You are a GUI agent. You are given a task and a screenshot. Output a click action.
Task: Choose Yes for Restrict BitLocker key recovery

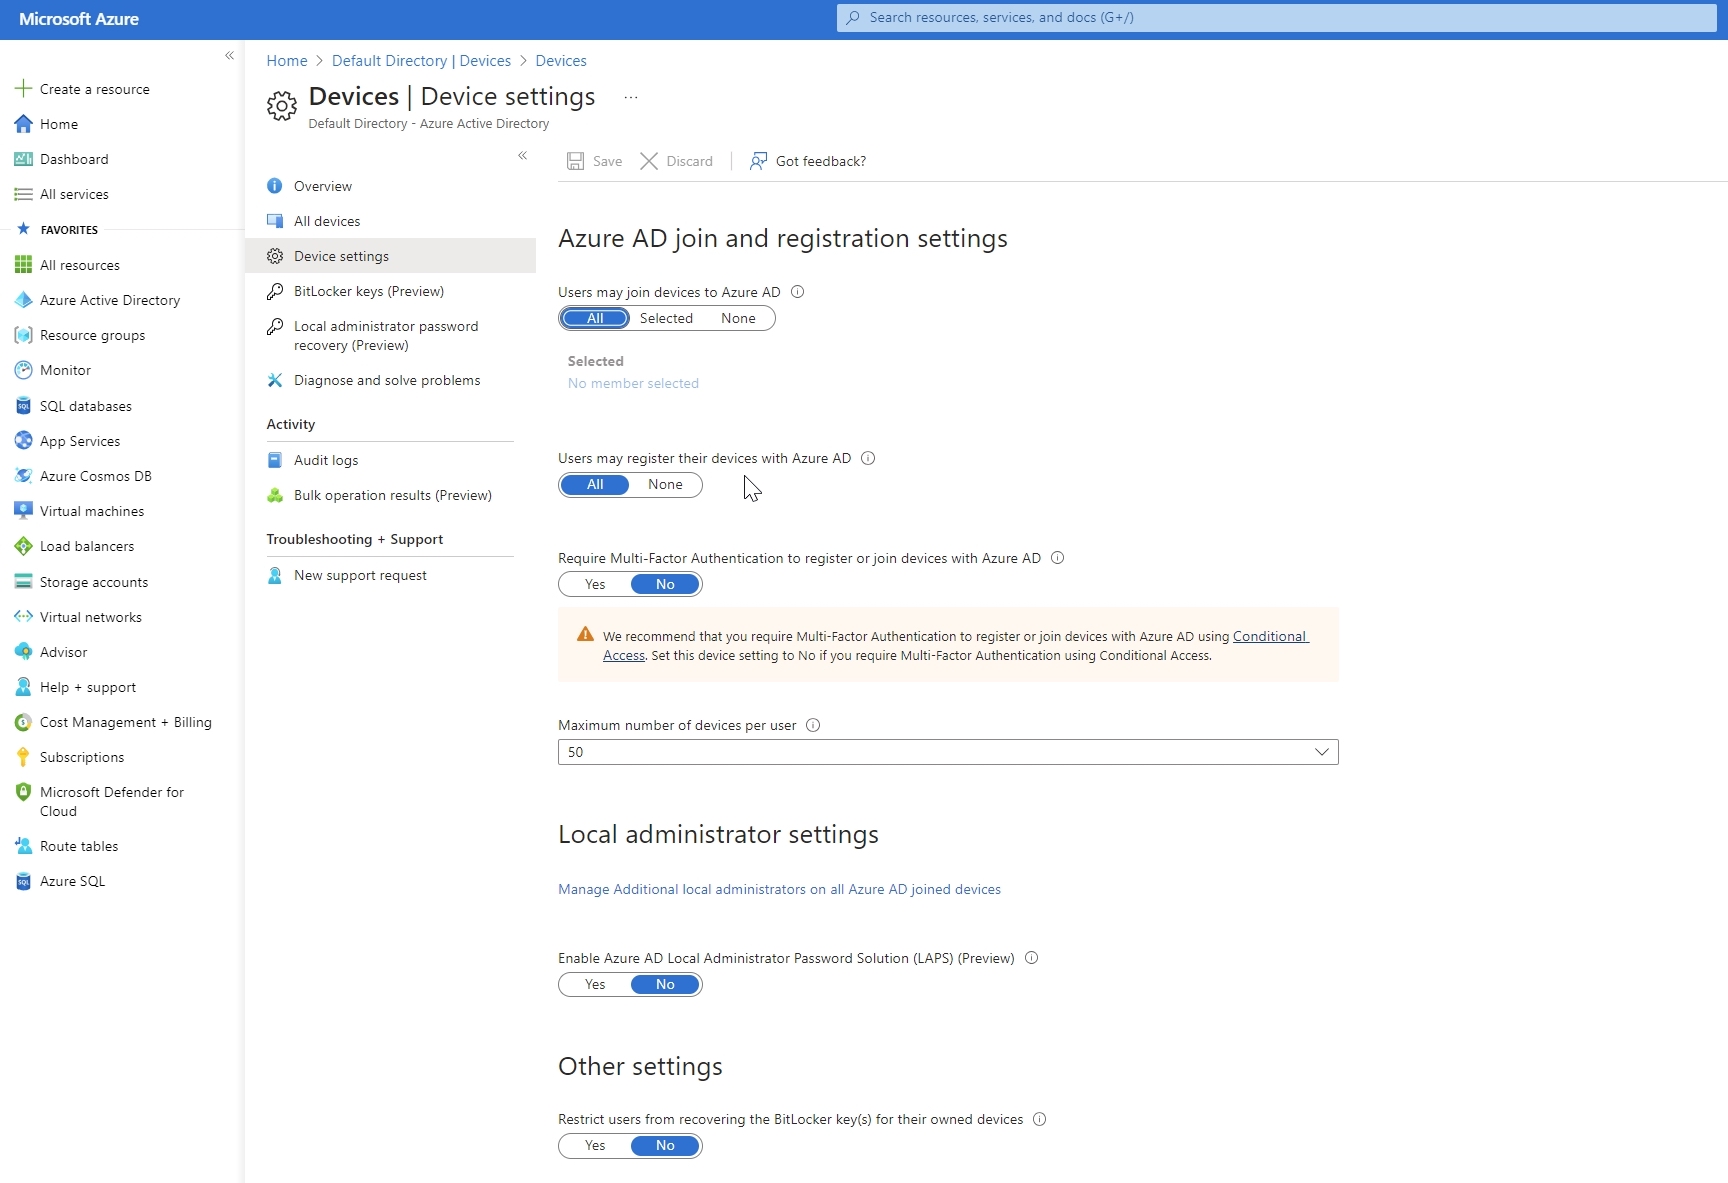(595, 1146)
